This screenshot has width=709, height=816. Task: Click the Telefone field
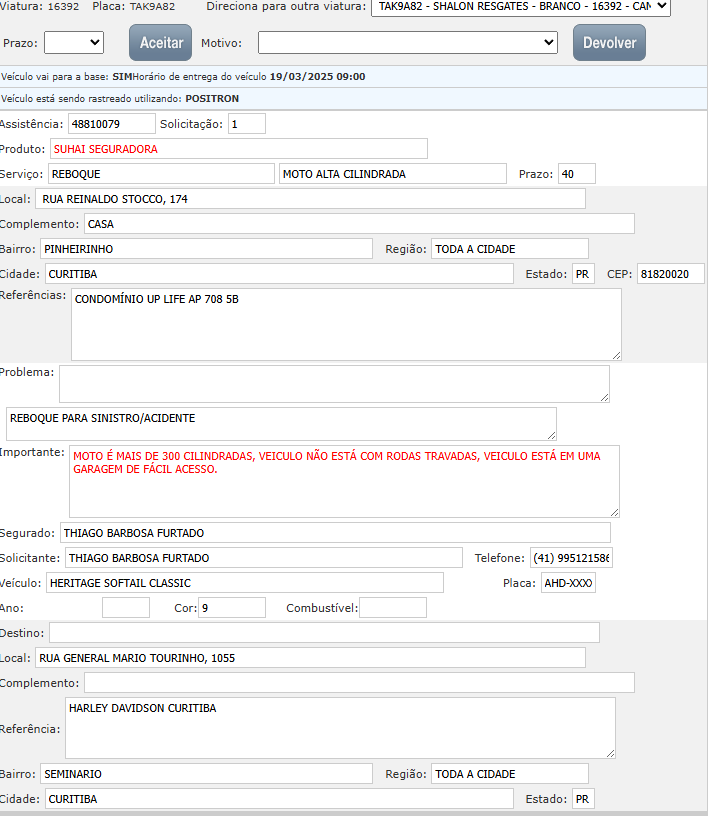point(571,558)
